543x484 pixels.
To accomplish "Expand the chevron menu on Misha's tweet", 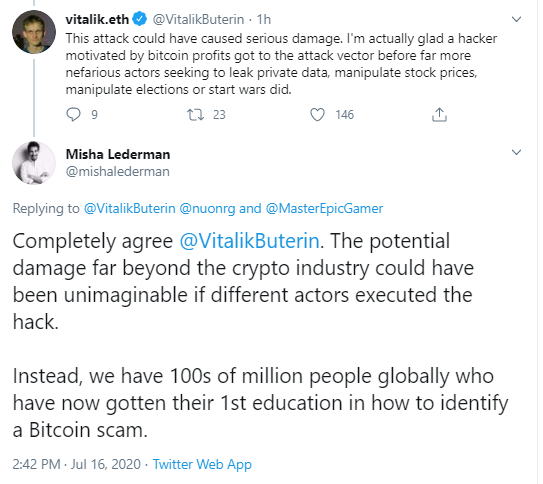I will pos(516,152).
